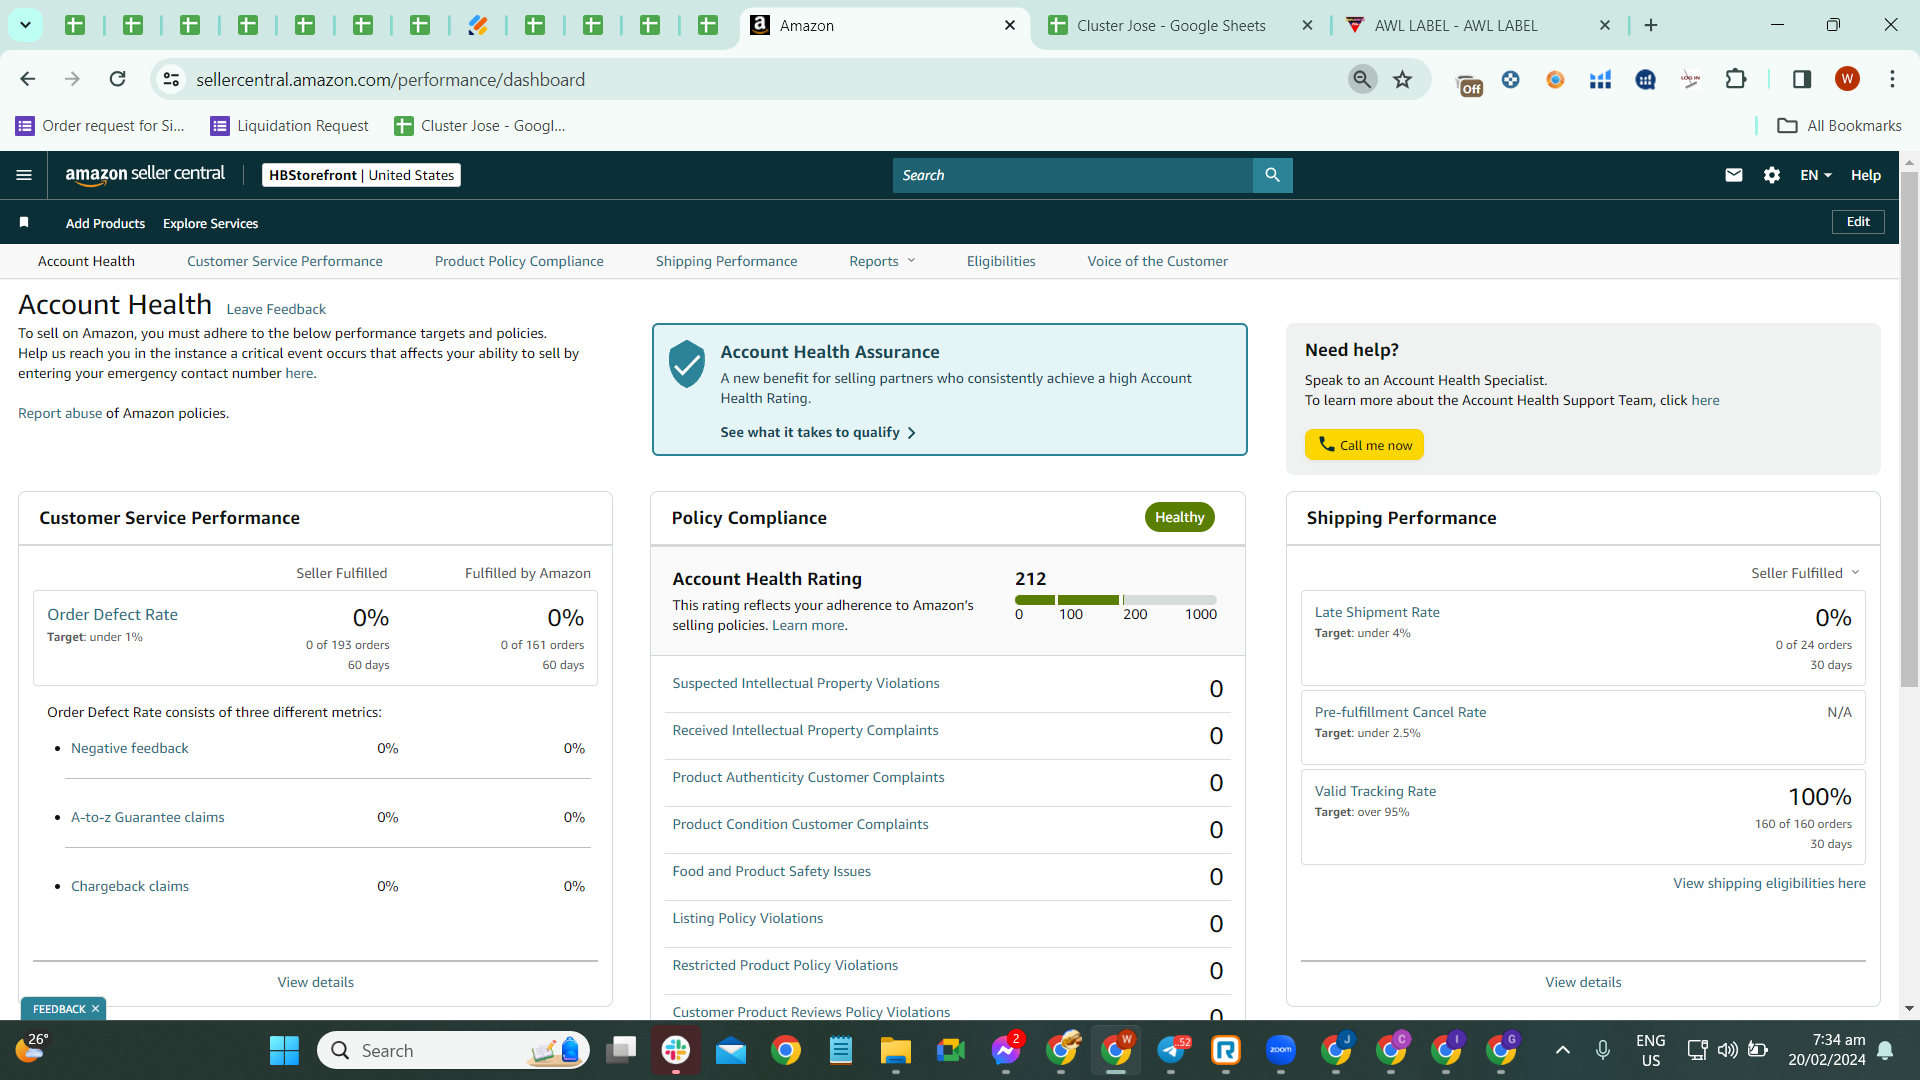Switch to the AWL LABEL browser tab
Screen dimensions: 1920x1080
point(1456,25)
